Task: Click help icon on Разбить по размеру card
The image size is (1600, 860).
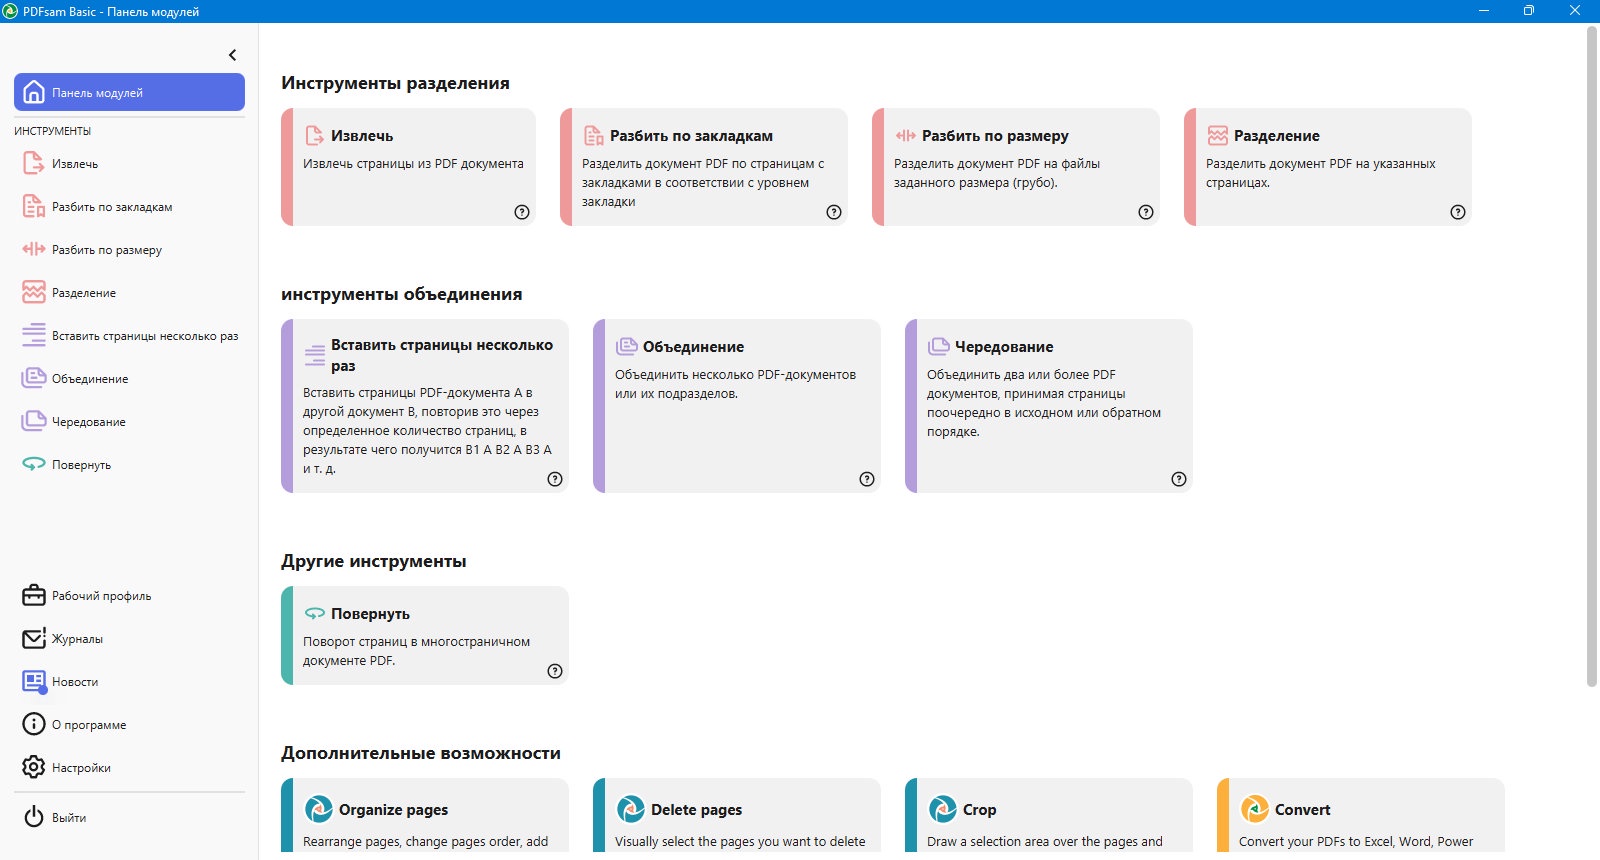Action: click(x=1146, y=212)
